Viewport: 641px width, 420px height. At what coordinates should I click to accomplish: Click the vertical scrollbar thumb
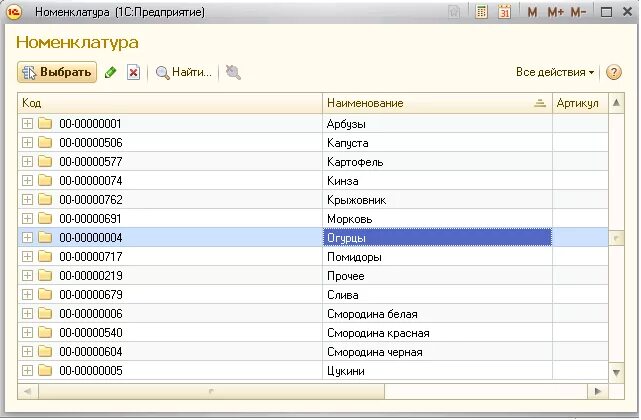616,238
